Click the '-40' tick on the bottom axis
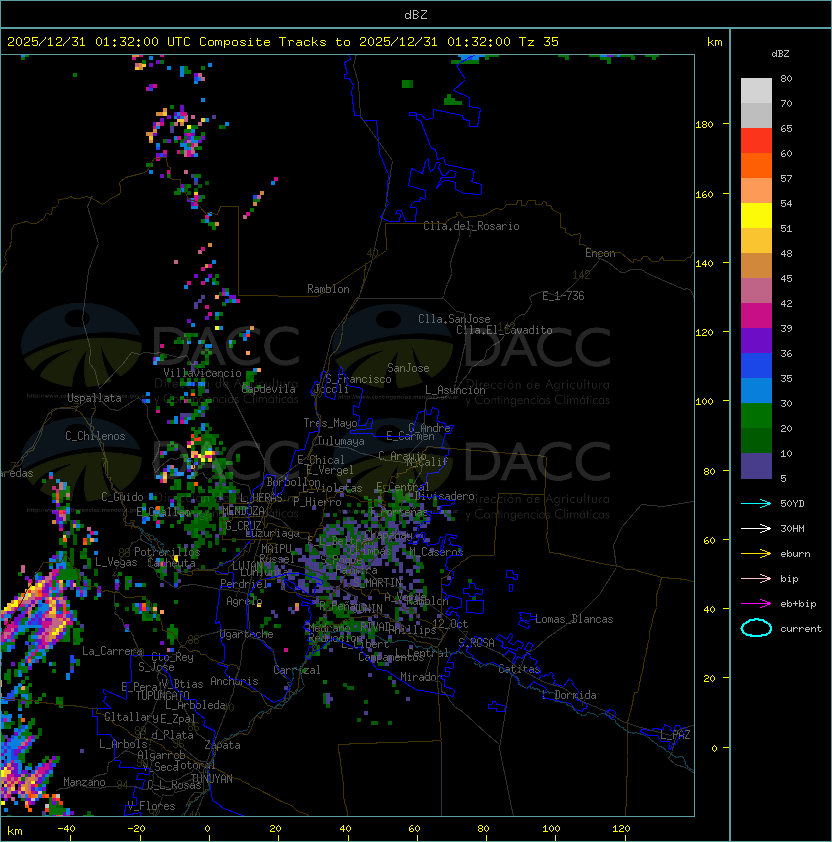Viewport: 832px width, 842px height. click(x=66, y=829)
